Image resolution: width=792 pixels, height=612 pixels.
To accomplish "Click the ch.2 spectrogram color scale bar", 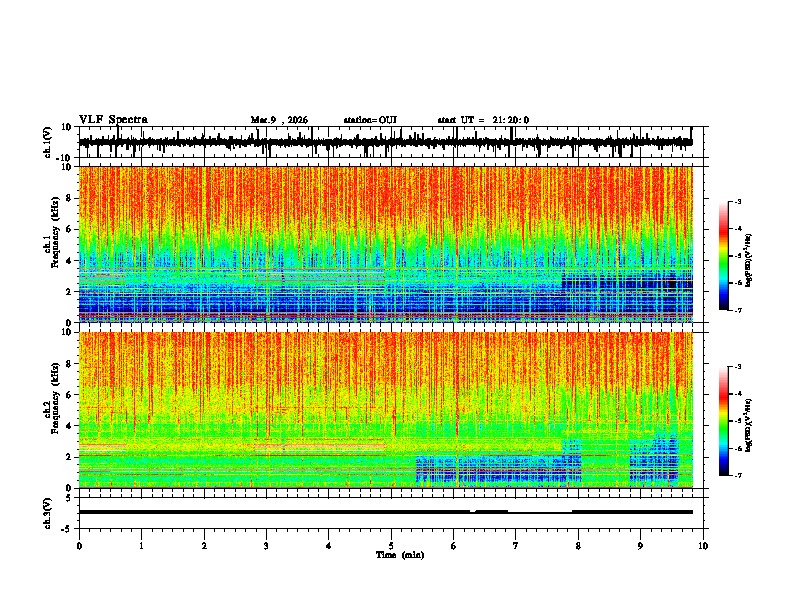I will pyautogui.click(x=724, y=421).
